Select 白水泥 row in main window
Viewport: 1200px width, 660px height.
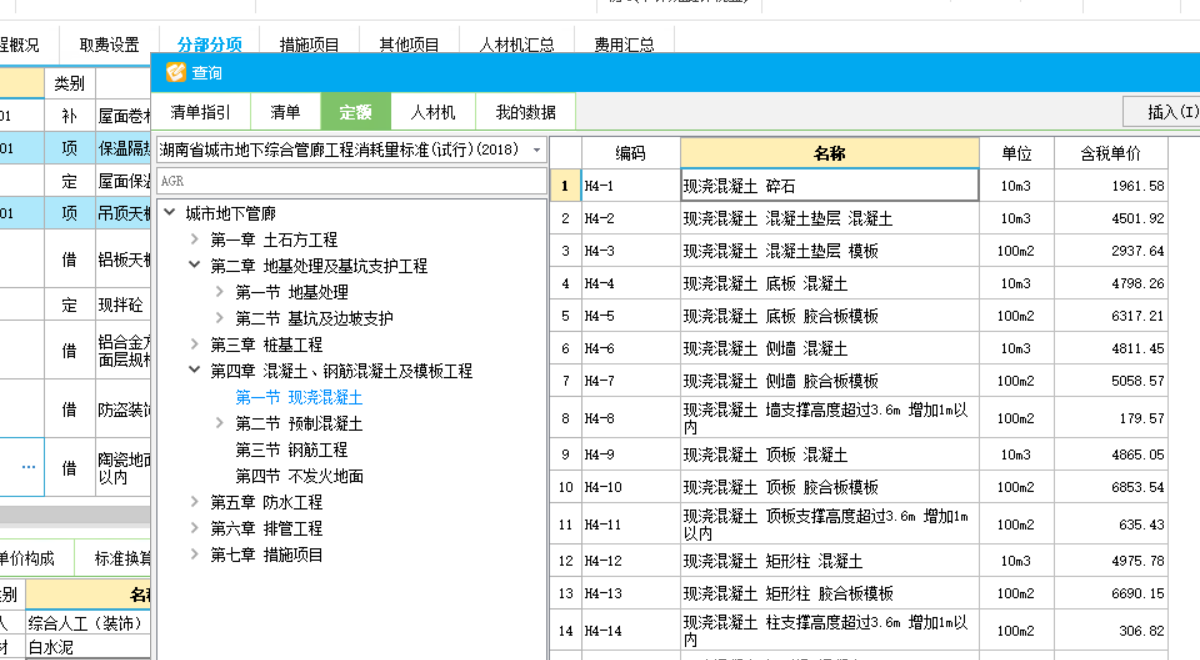75,647
